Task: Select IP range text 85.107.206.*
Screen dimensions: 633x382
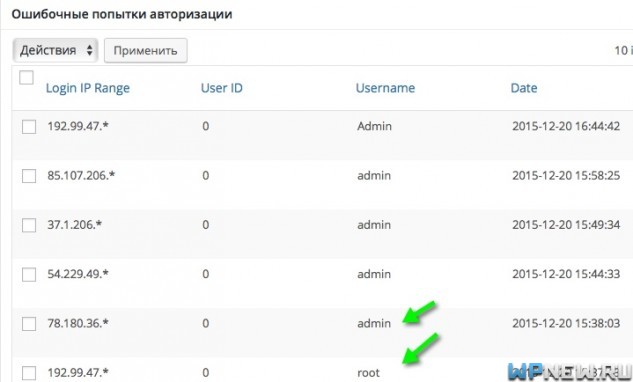Action: click(81, 176)
